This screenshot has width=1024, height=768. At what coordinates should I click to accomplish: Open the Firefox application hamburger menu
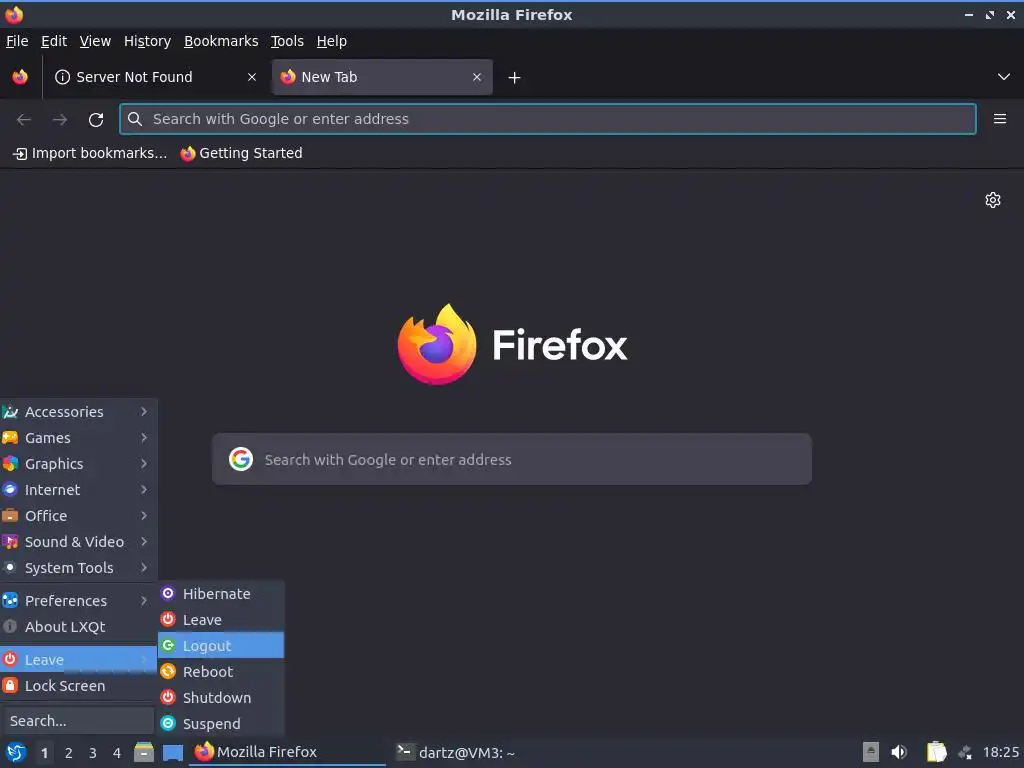(999, 119)
